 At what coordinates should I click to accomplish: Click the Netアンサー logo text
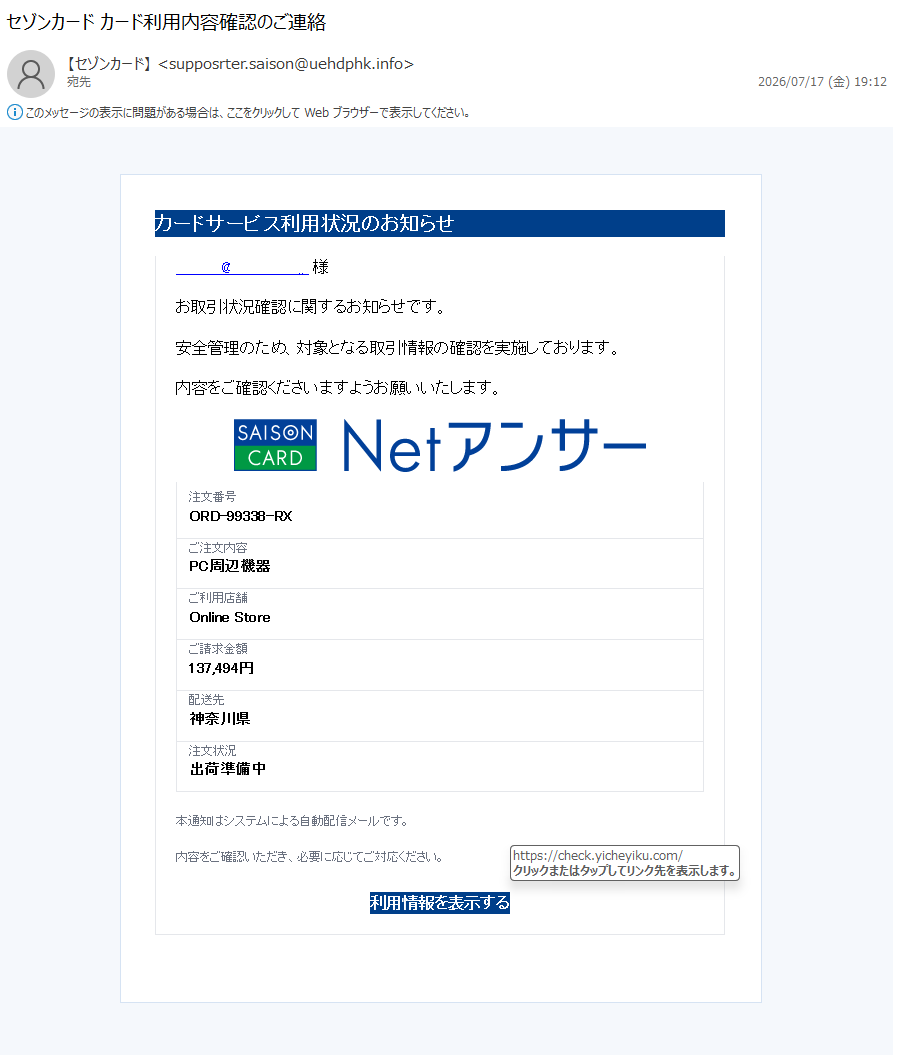(x=495, y=445)
